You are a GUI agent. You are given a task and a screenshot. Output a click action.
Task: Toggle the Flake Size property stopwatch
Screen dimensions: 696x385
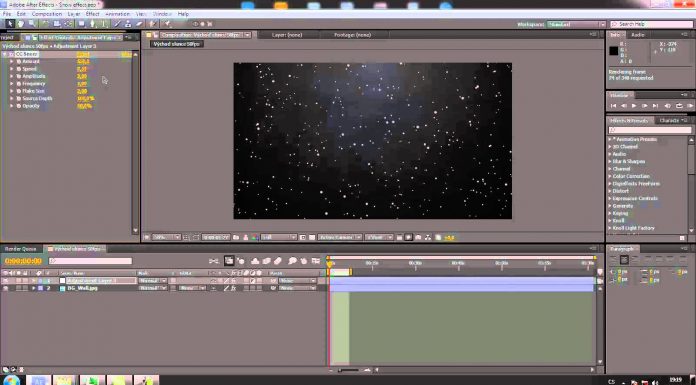(x=19, y=91)
